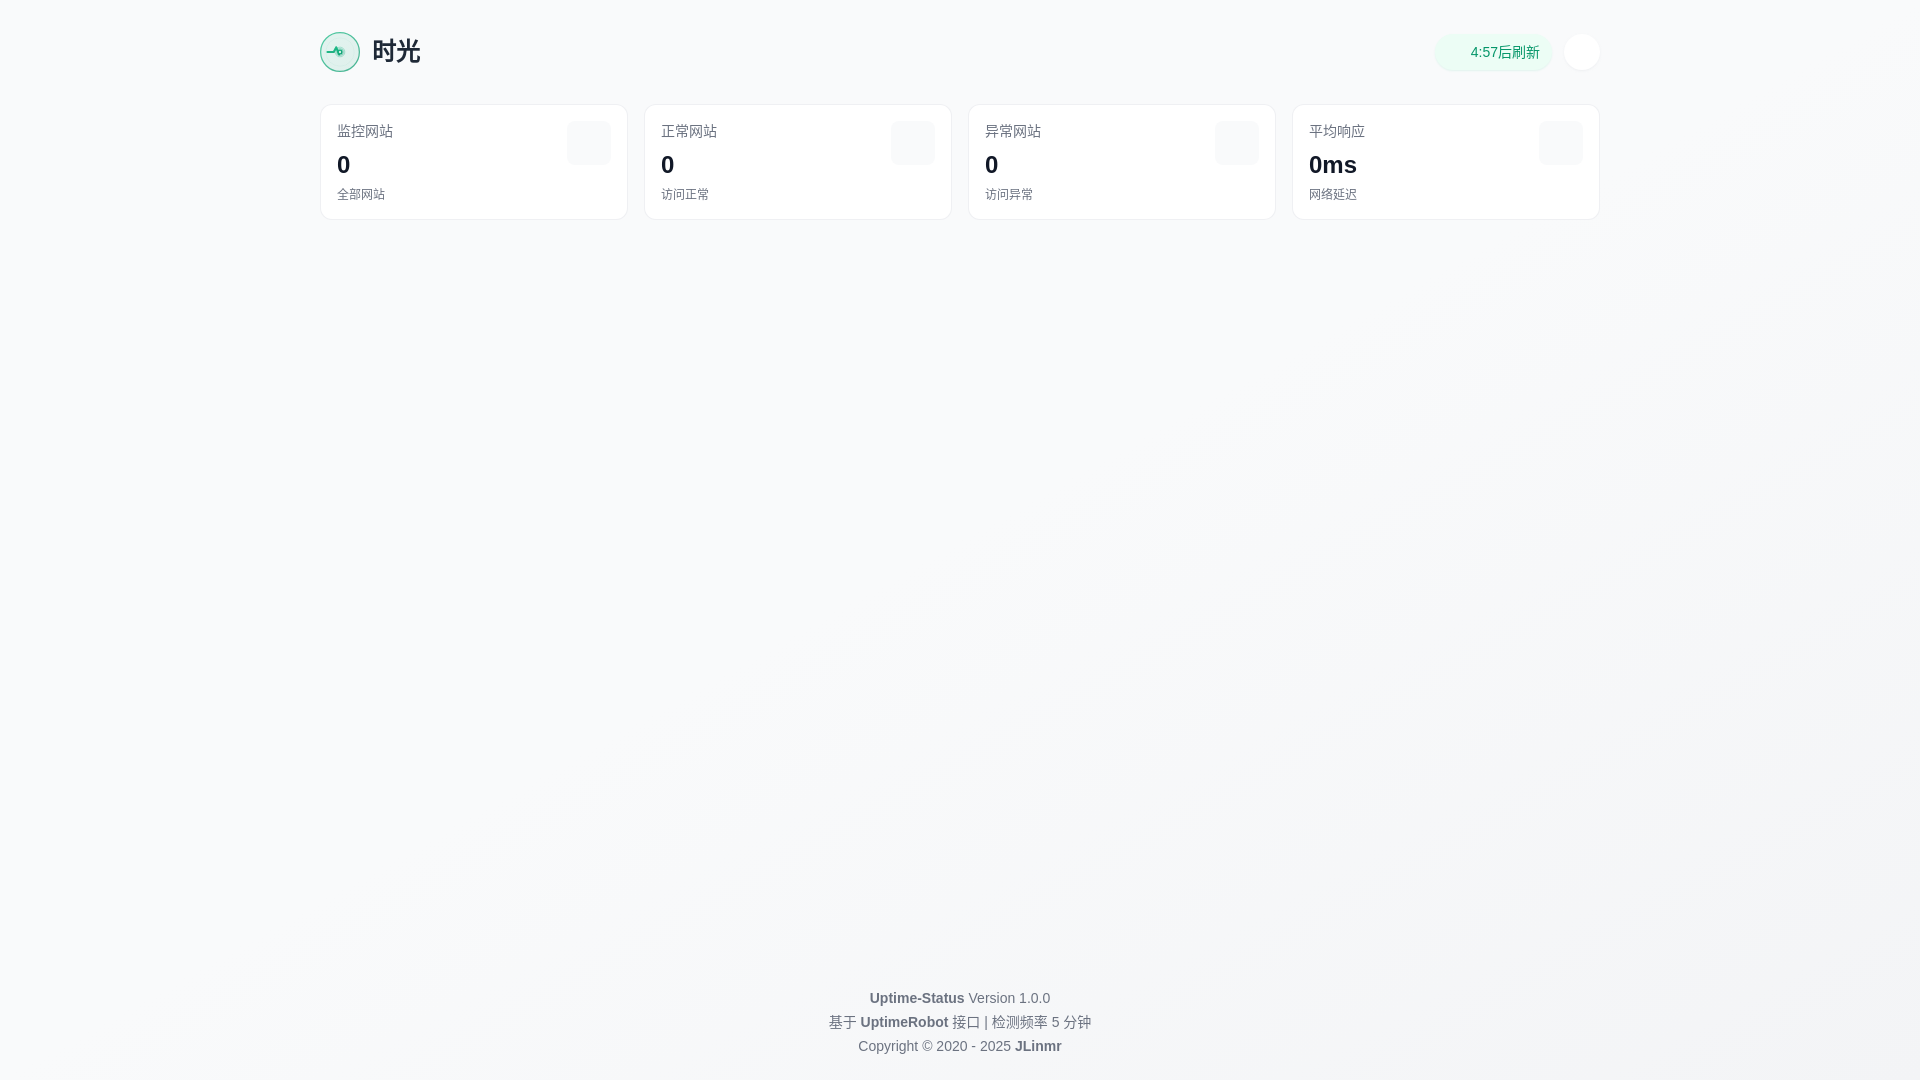Click the 访问正常 caption text
The width and height of the screenshot is (1920, 1080).
685,194
